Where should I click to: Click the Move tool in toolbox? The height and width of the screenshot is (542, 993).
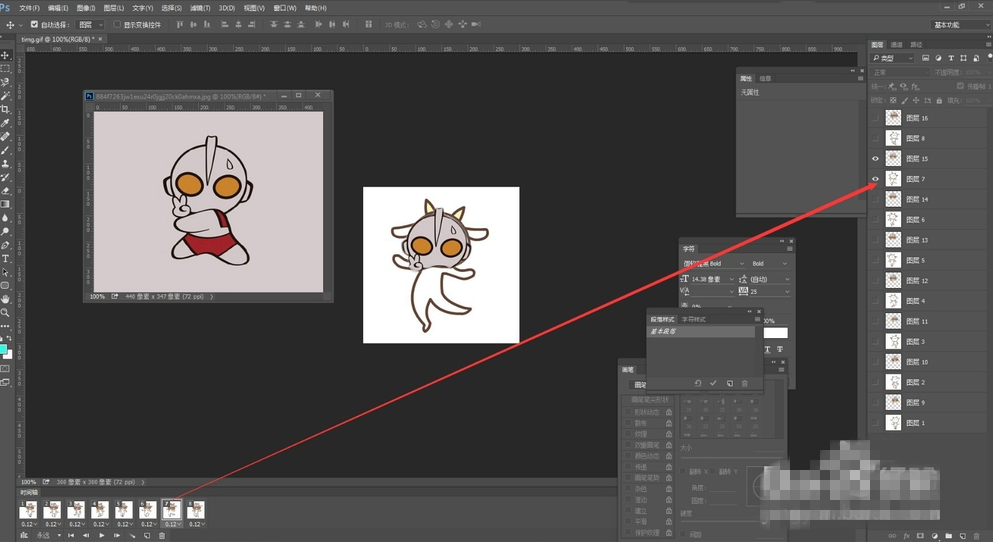pyautogui.click(x=6, y=55)
